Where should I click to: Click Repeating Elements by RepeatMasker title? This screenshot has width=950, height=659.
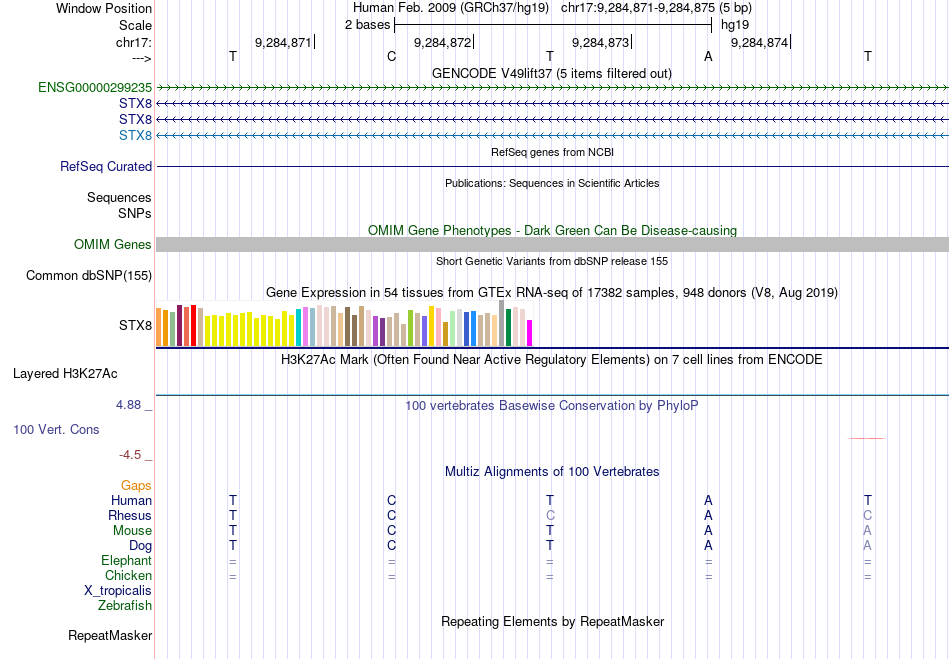click(552, 621)
